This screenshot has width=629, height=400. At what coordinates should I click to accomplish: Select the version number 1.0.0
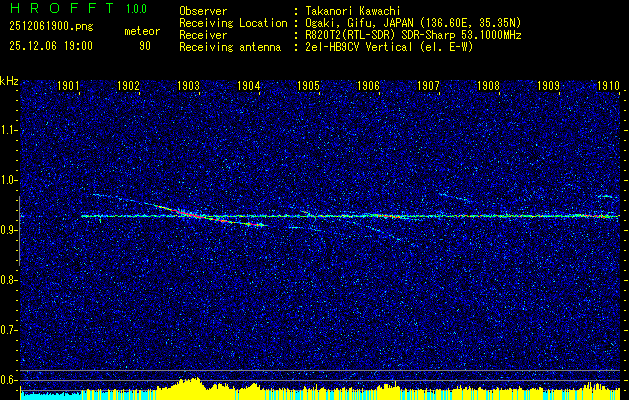click(136, 9)
